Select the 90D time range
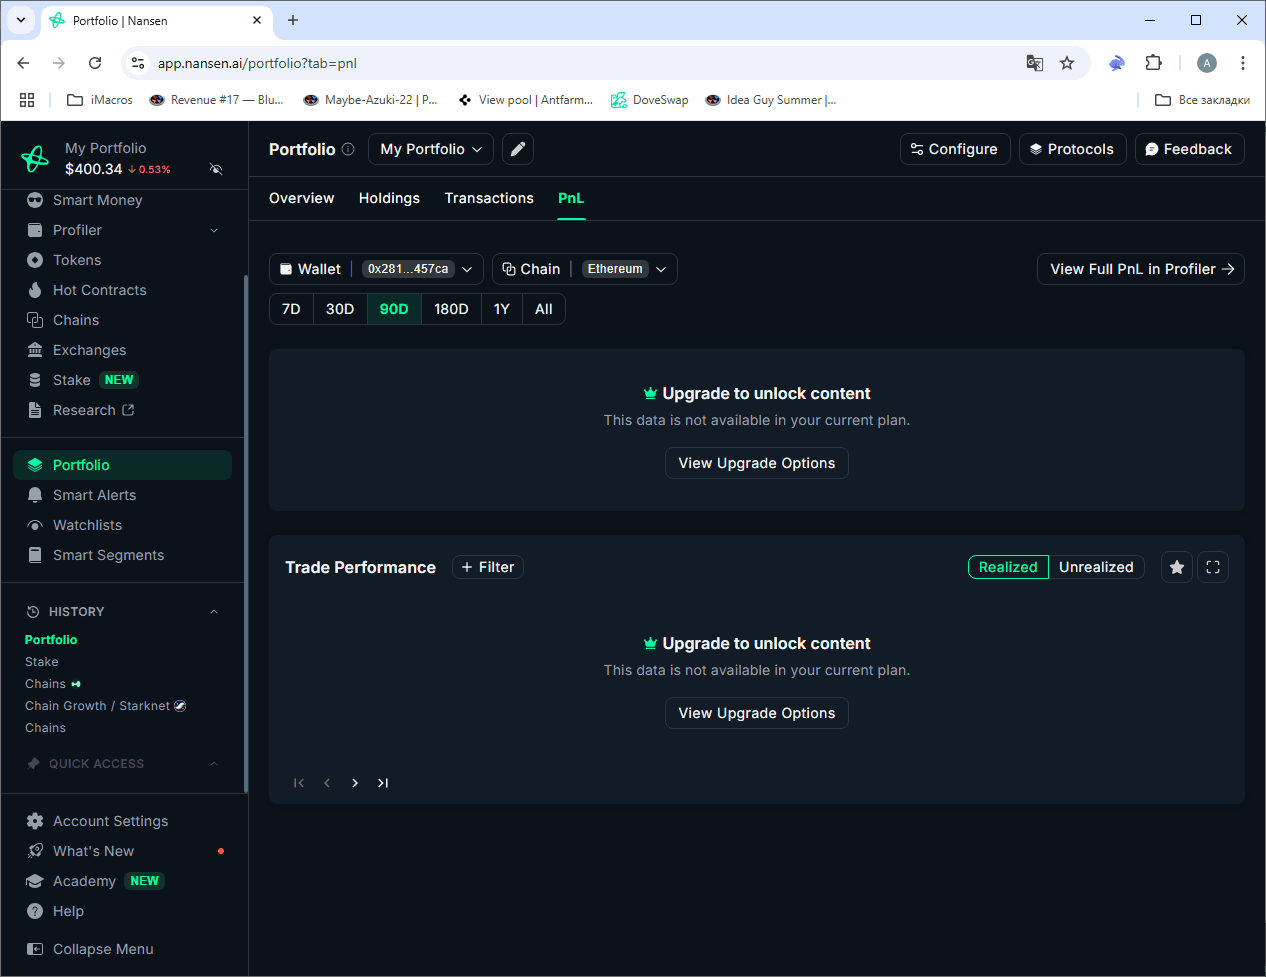The image size is (1266, 977). click(x=394, y=309)
